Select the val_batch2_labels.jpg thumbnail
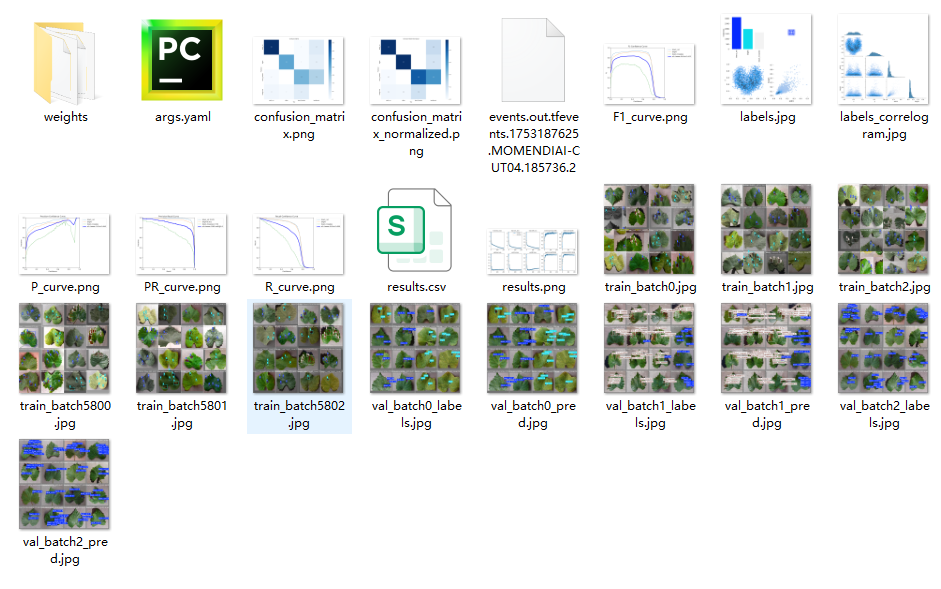The image size is (941, 589). point(883,348)
